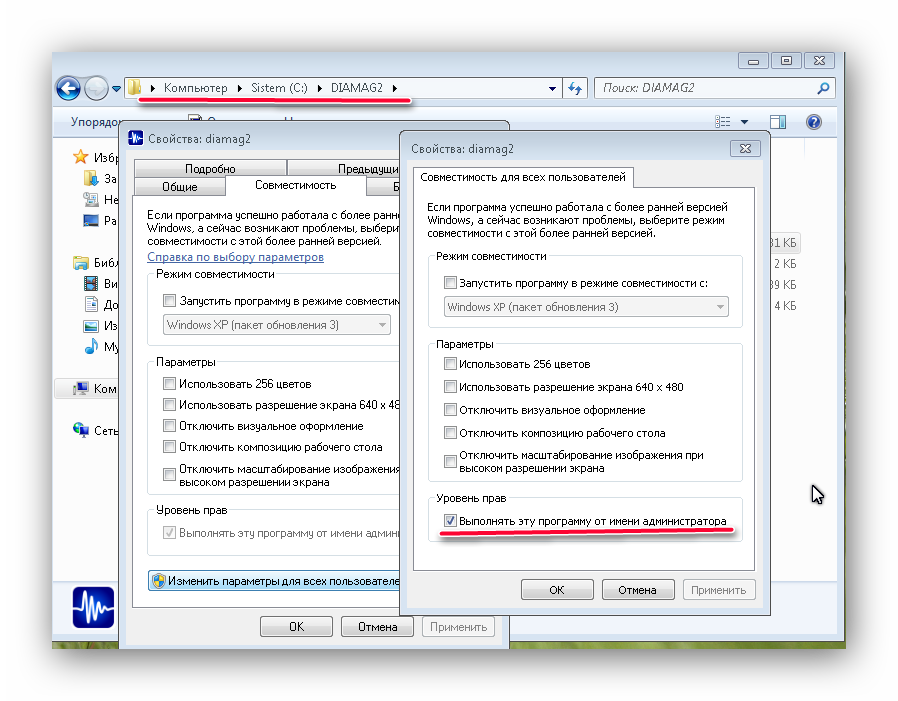Open Explorer help question mark icon
Viewport: 898px width, 701px height.
(x=813, y=121)
